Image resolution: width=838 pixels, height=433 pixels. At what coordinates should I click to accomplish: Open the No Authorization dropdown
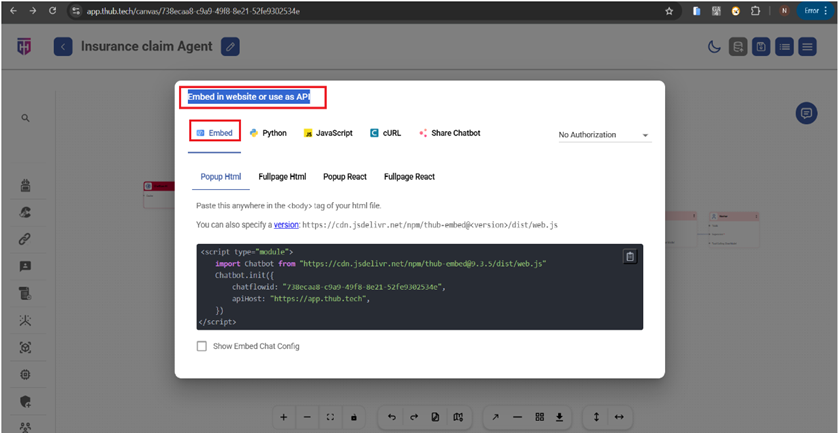[604, 135]
